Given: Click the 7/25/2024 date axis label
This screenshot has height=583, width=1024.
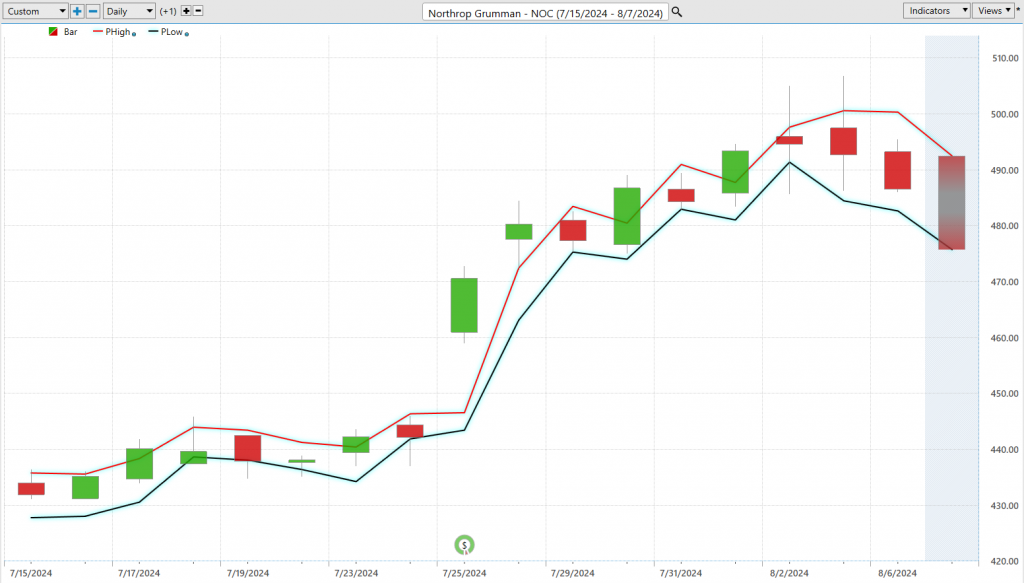Looking at the screenshot, I should tap(464, 573).
